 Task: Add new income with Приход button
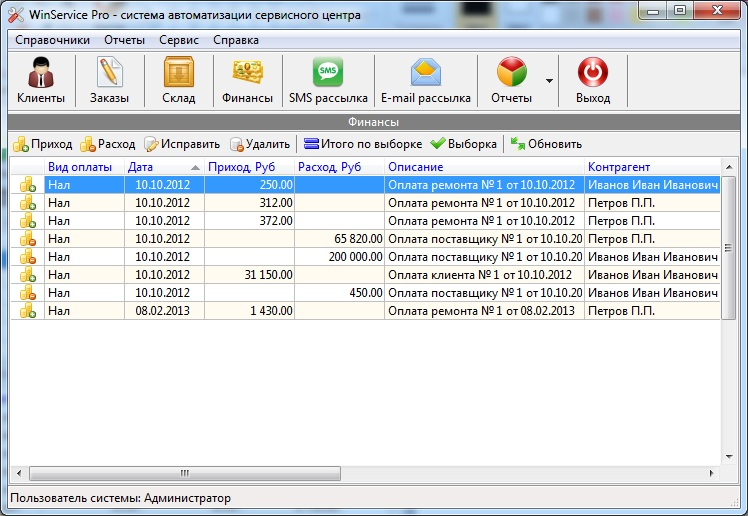[43, 144]
